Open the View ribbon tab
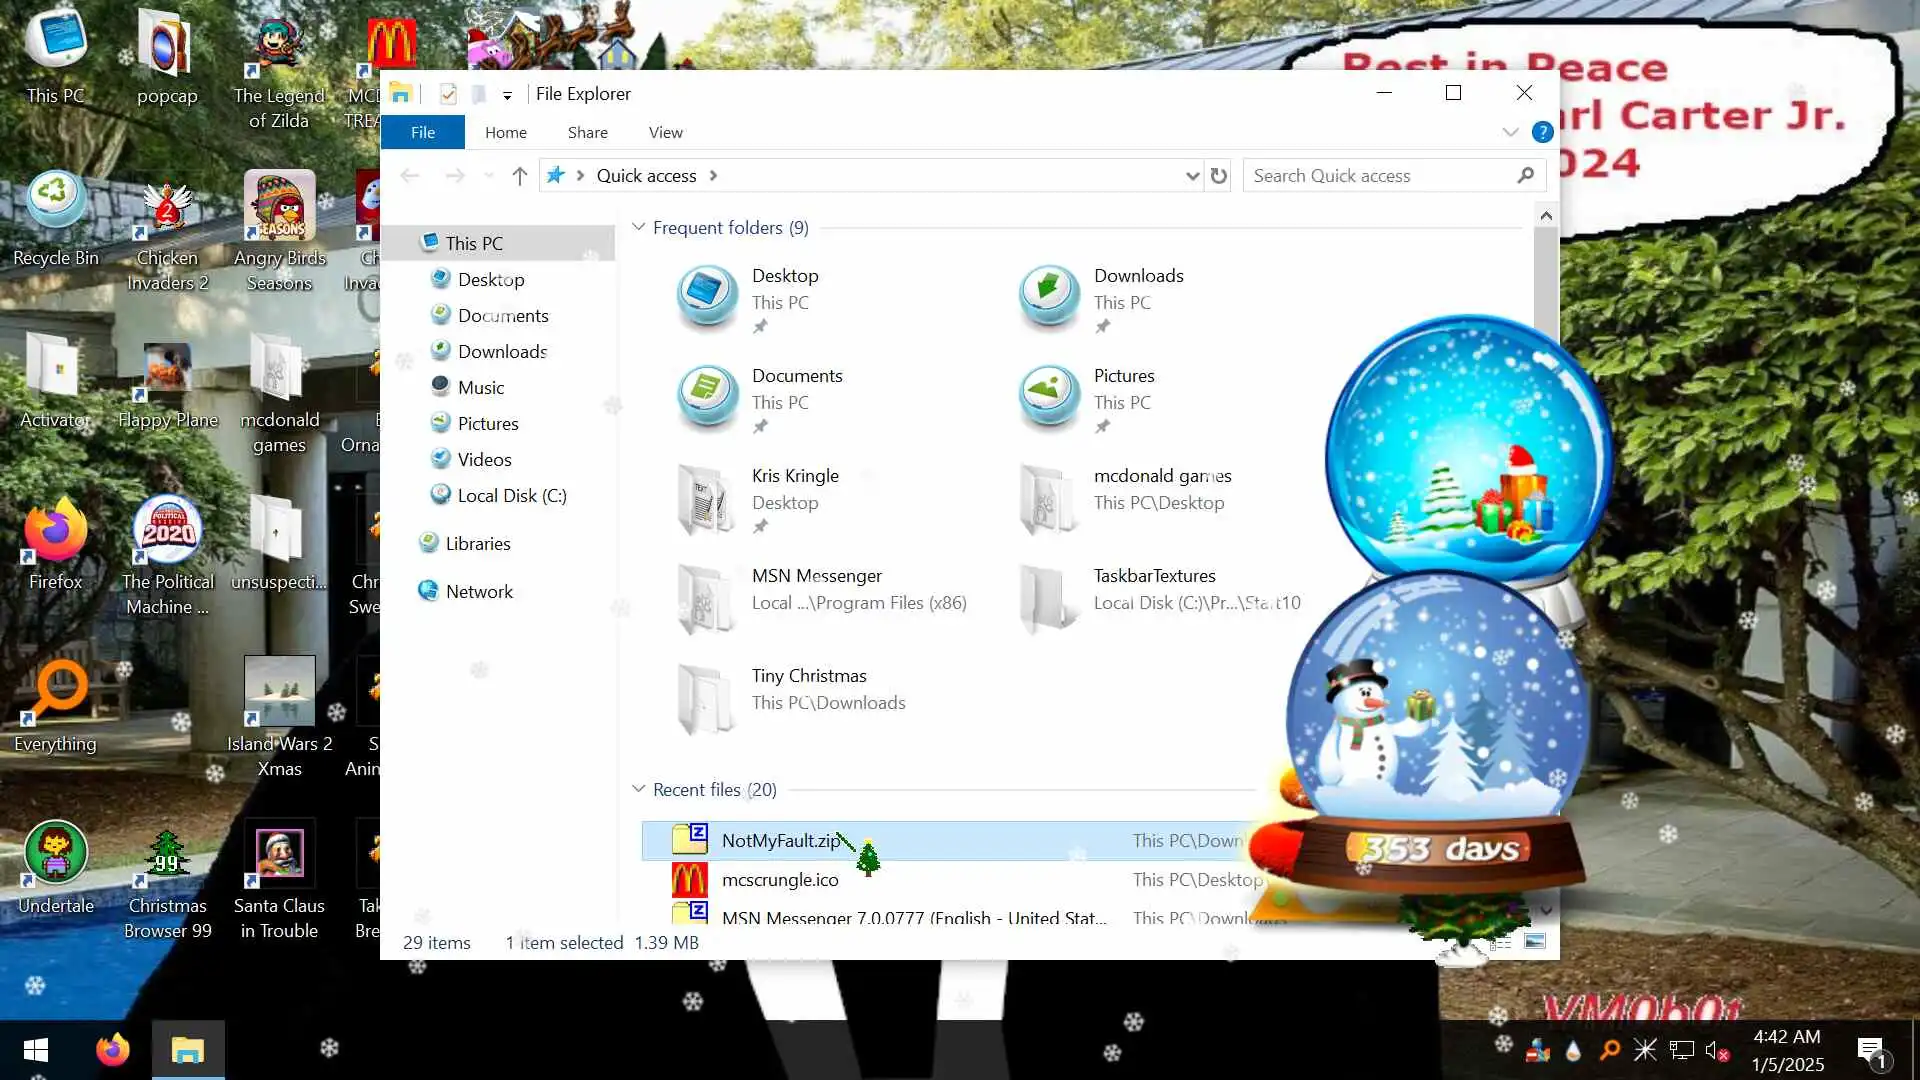Image resolution: width=1920 pixels, height=1080 pixels. click(665, 132)
